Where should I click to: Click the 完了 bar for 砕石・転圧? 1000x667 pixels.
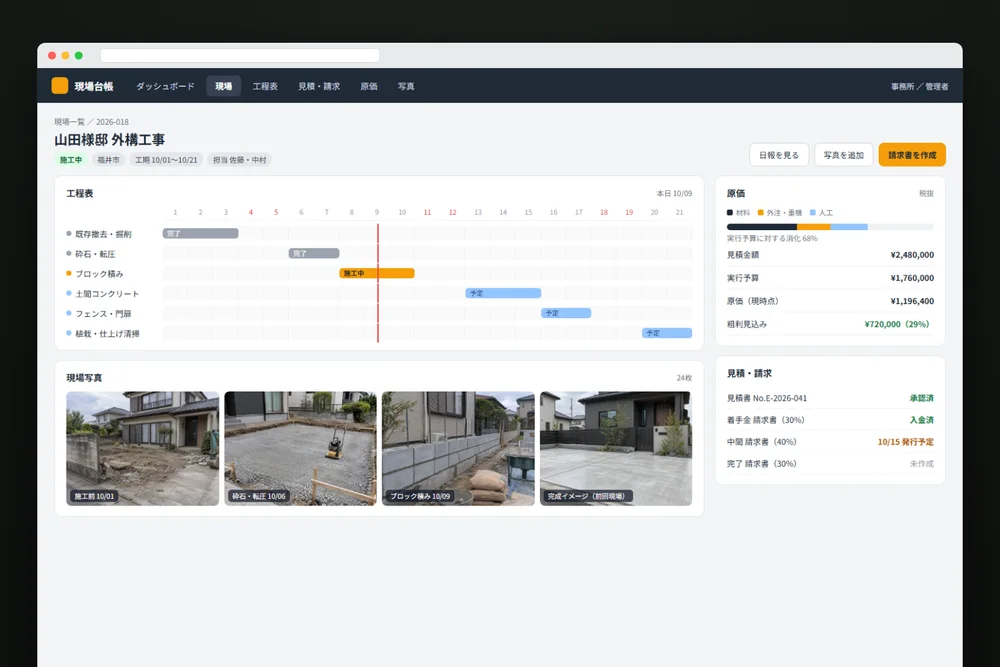tap(314, 253)
